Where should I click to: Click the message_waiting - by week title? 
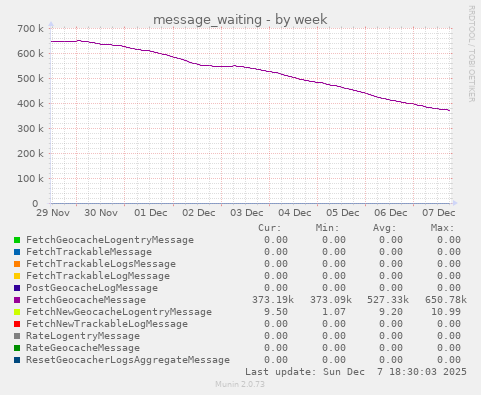coord(240,20)
